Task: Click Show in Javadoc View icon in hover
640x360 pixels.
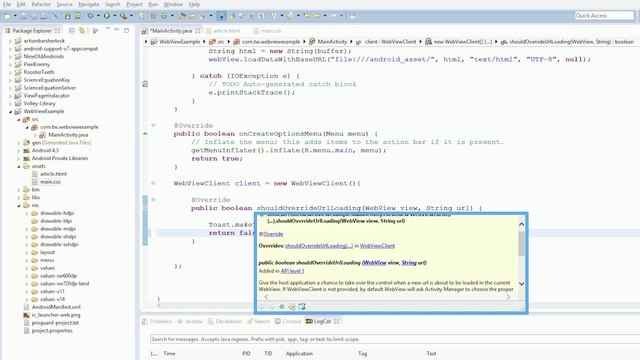Action: tap(282, 307)
